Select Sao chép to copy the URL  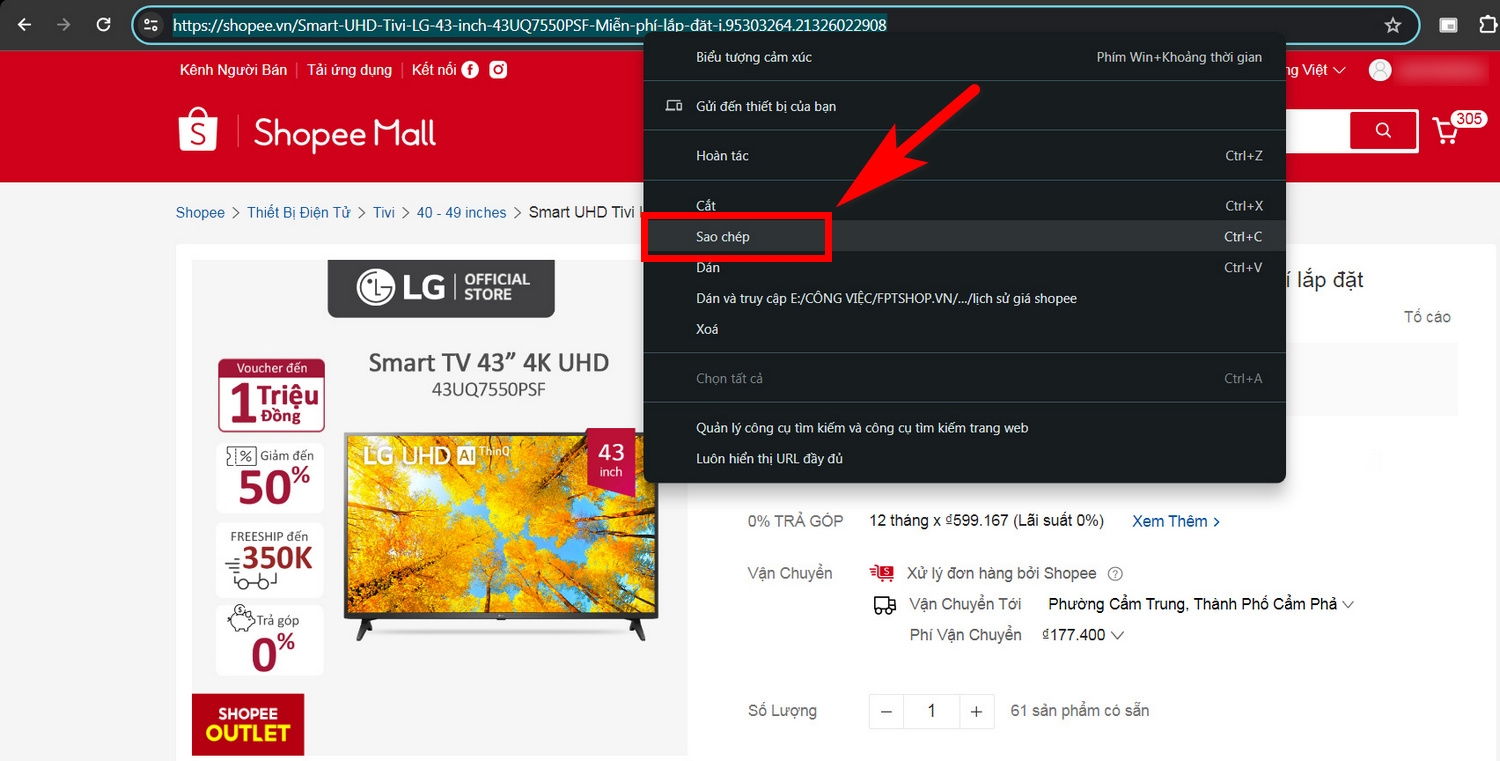click(964, 237)
